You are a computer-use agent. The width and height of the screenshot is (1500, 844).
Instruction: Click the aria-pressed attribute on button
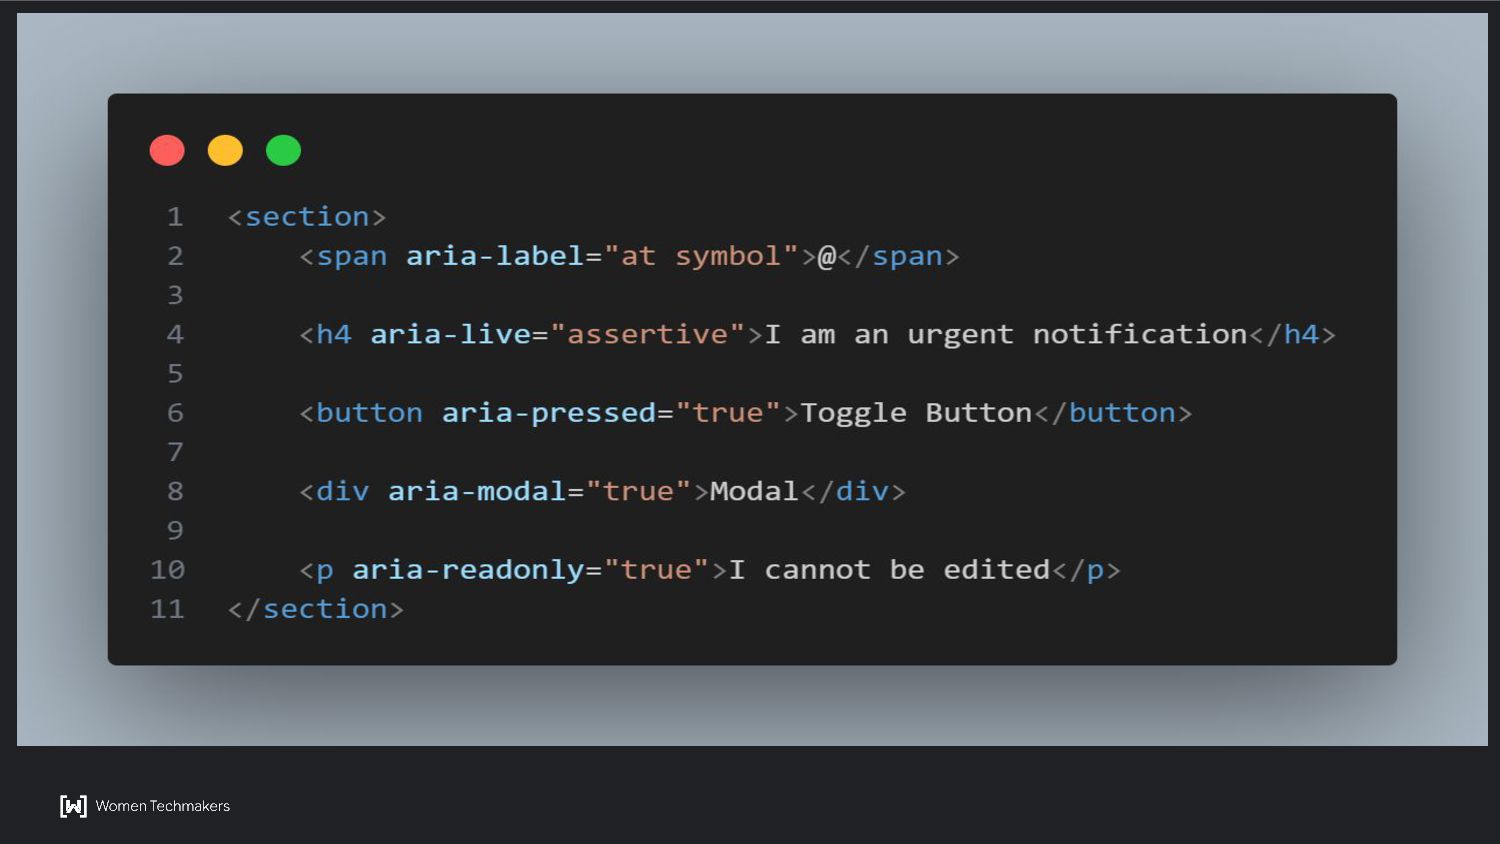pyautogui.click(x=549, y=413)
